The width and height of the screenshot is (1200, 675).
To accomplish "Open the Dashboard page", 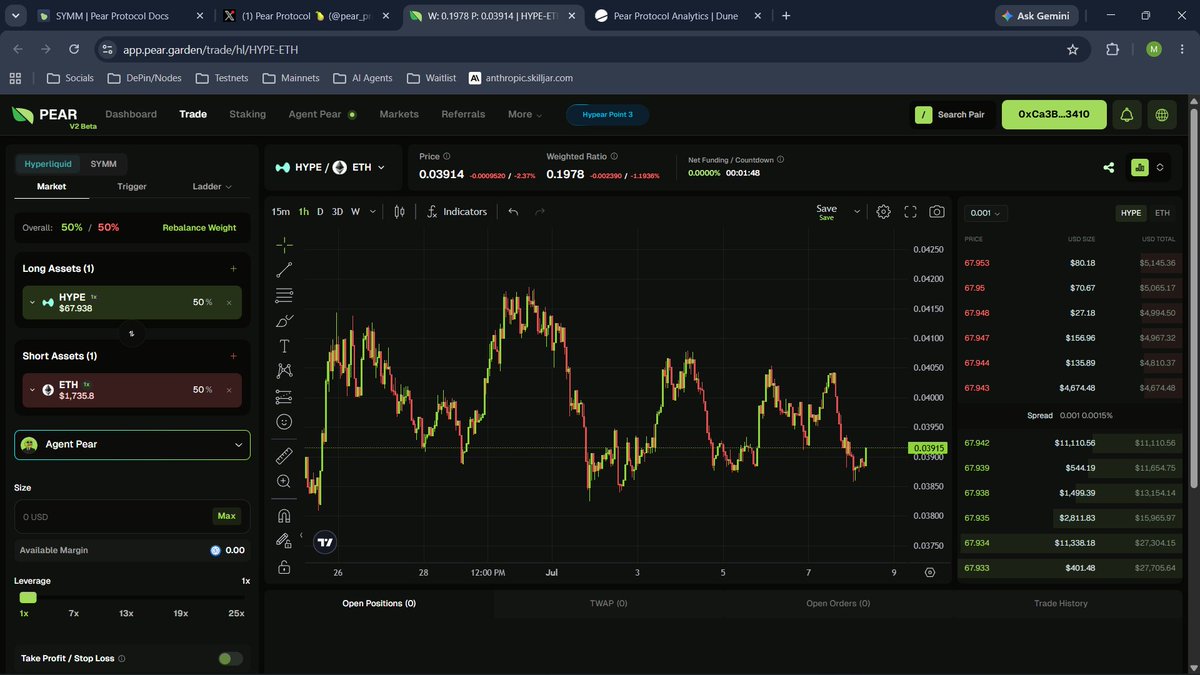I will pos(131,114).
